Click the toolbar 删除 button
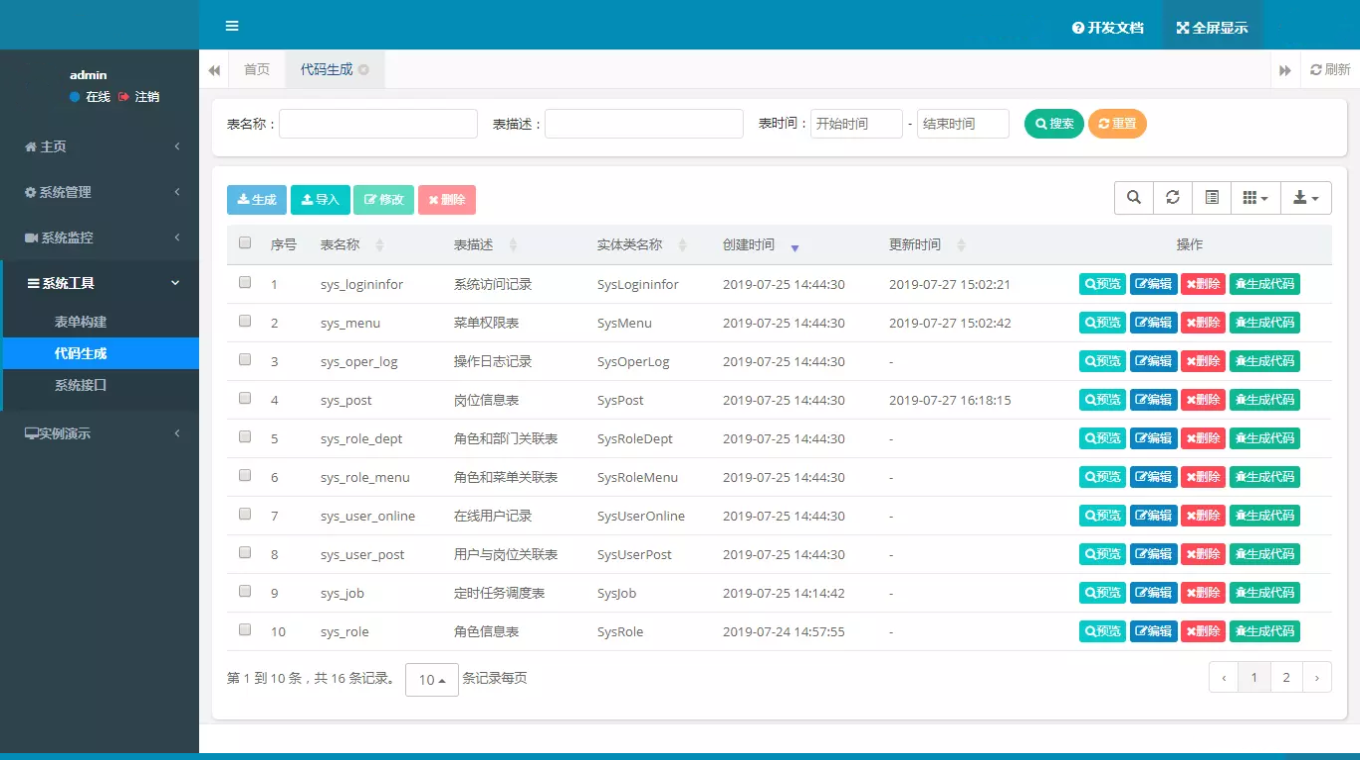Image resolution: width=1360 pixels, height=760 pixels. point(447,200)
